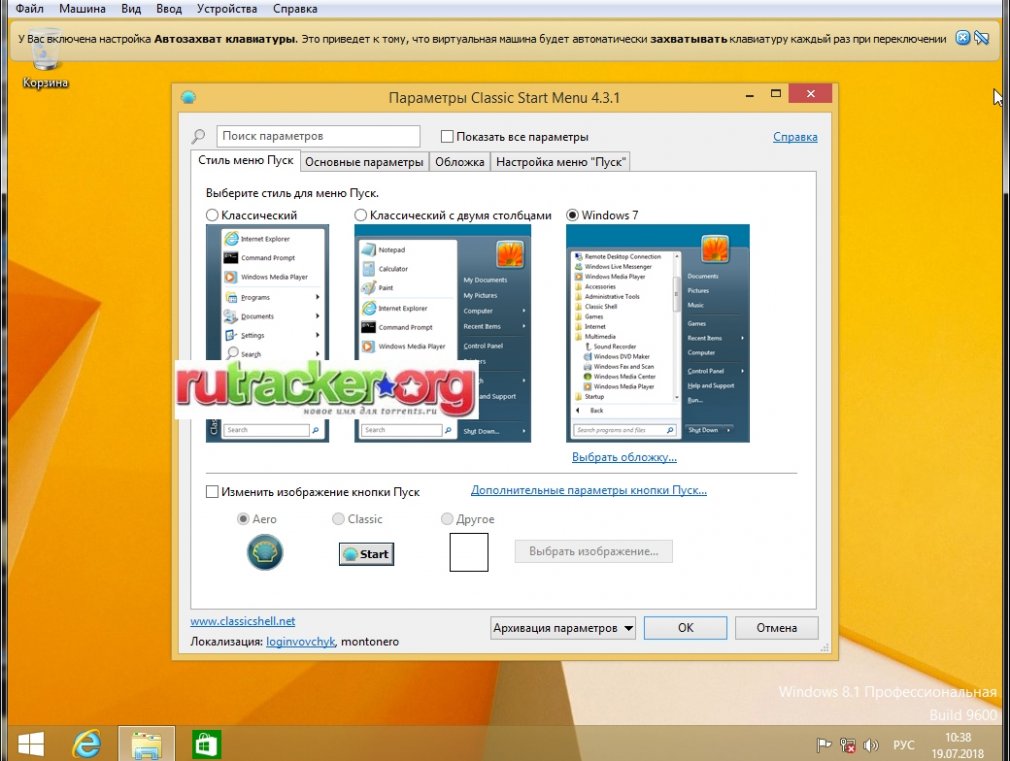Screen dimensions: 1010x761
Task: Follow the Справка help link in the dialog
Action: tap(795, 137)
